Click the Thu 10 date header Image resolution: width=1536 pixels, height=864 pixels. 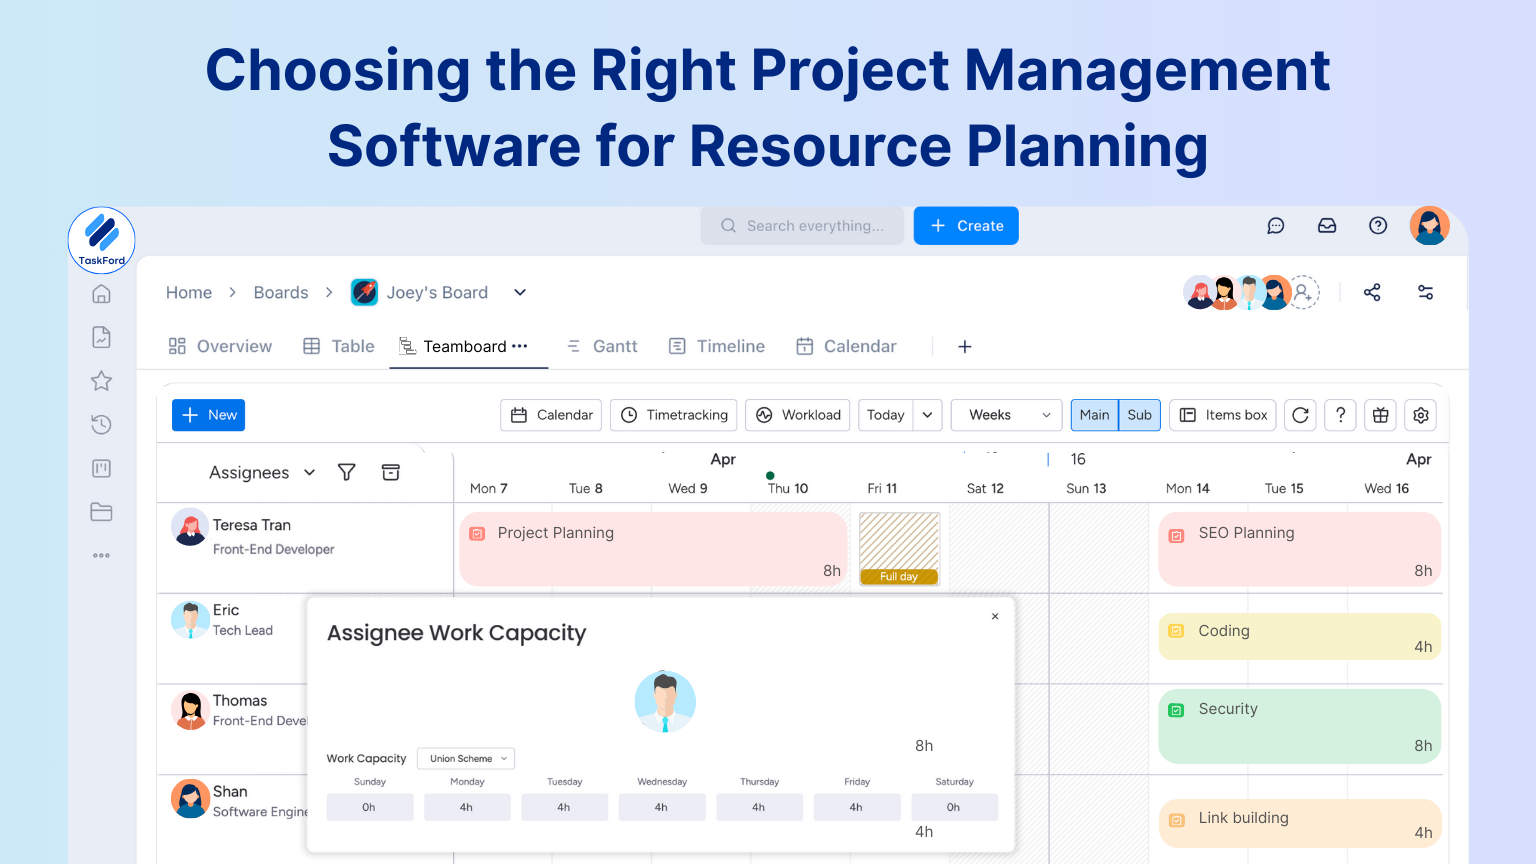788,488
